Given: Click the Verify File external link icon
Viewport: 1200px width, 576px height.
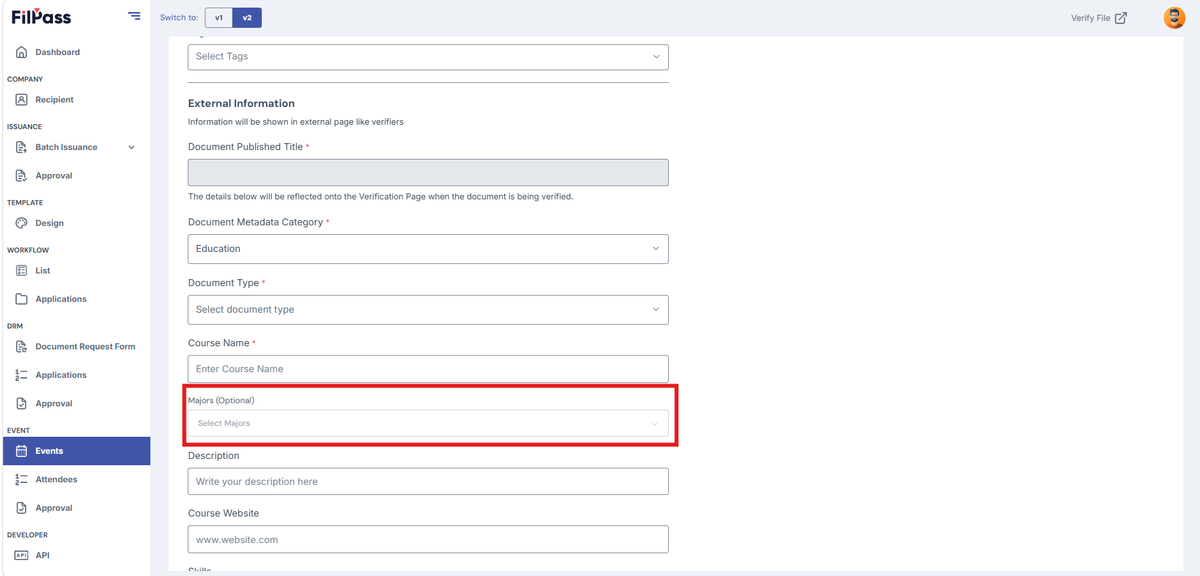Looking at the screenshot, I should click(1121, 17).
